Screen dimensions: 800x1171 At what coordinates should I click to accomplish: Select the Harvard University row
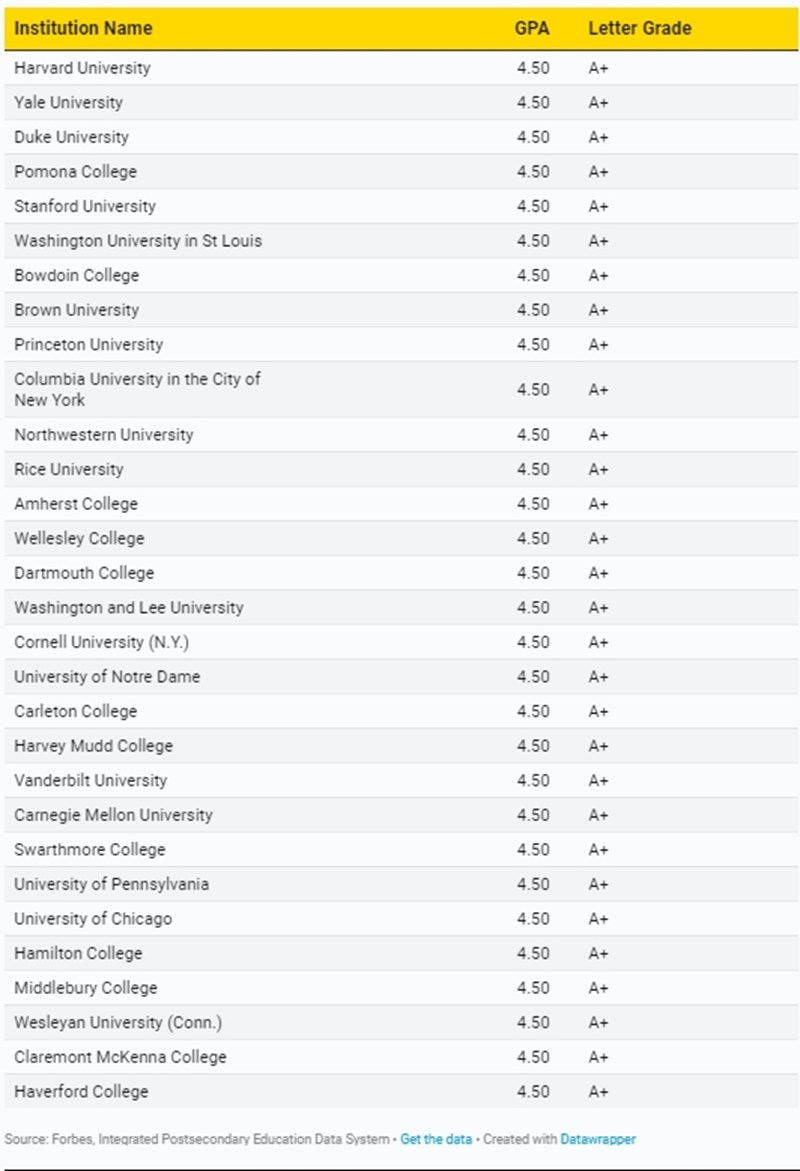(x=82, y=68)
